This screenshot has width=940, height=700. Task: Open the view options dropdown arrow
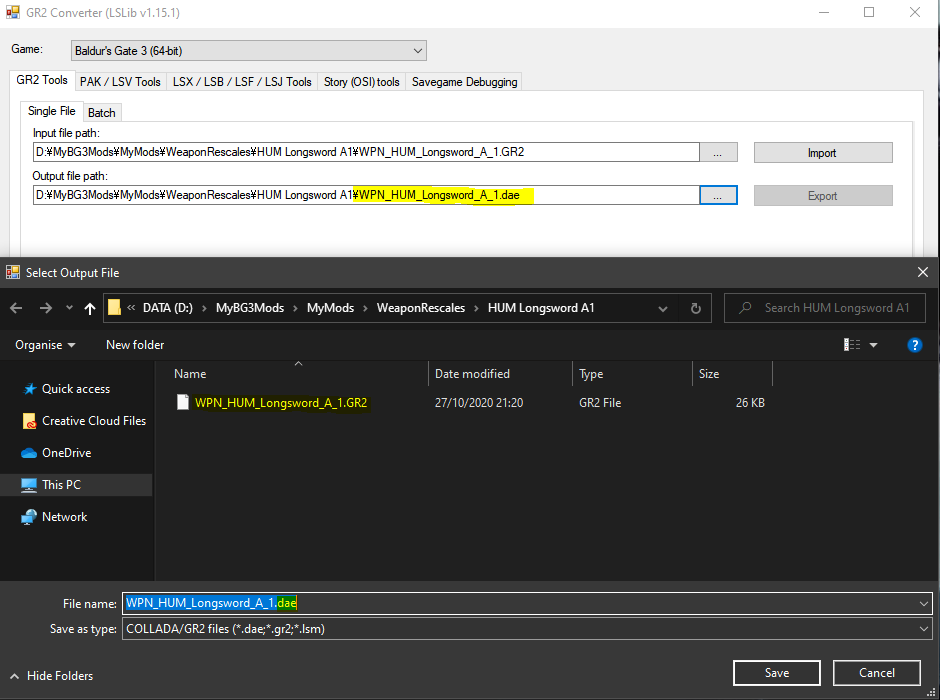coord(873,345)
